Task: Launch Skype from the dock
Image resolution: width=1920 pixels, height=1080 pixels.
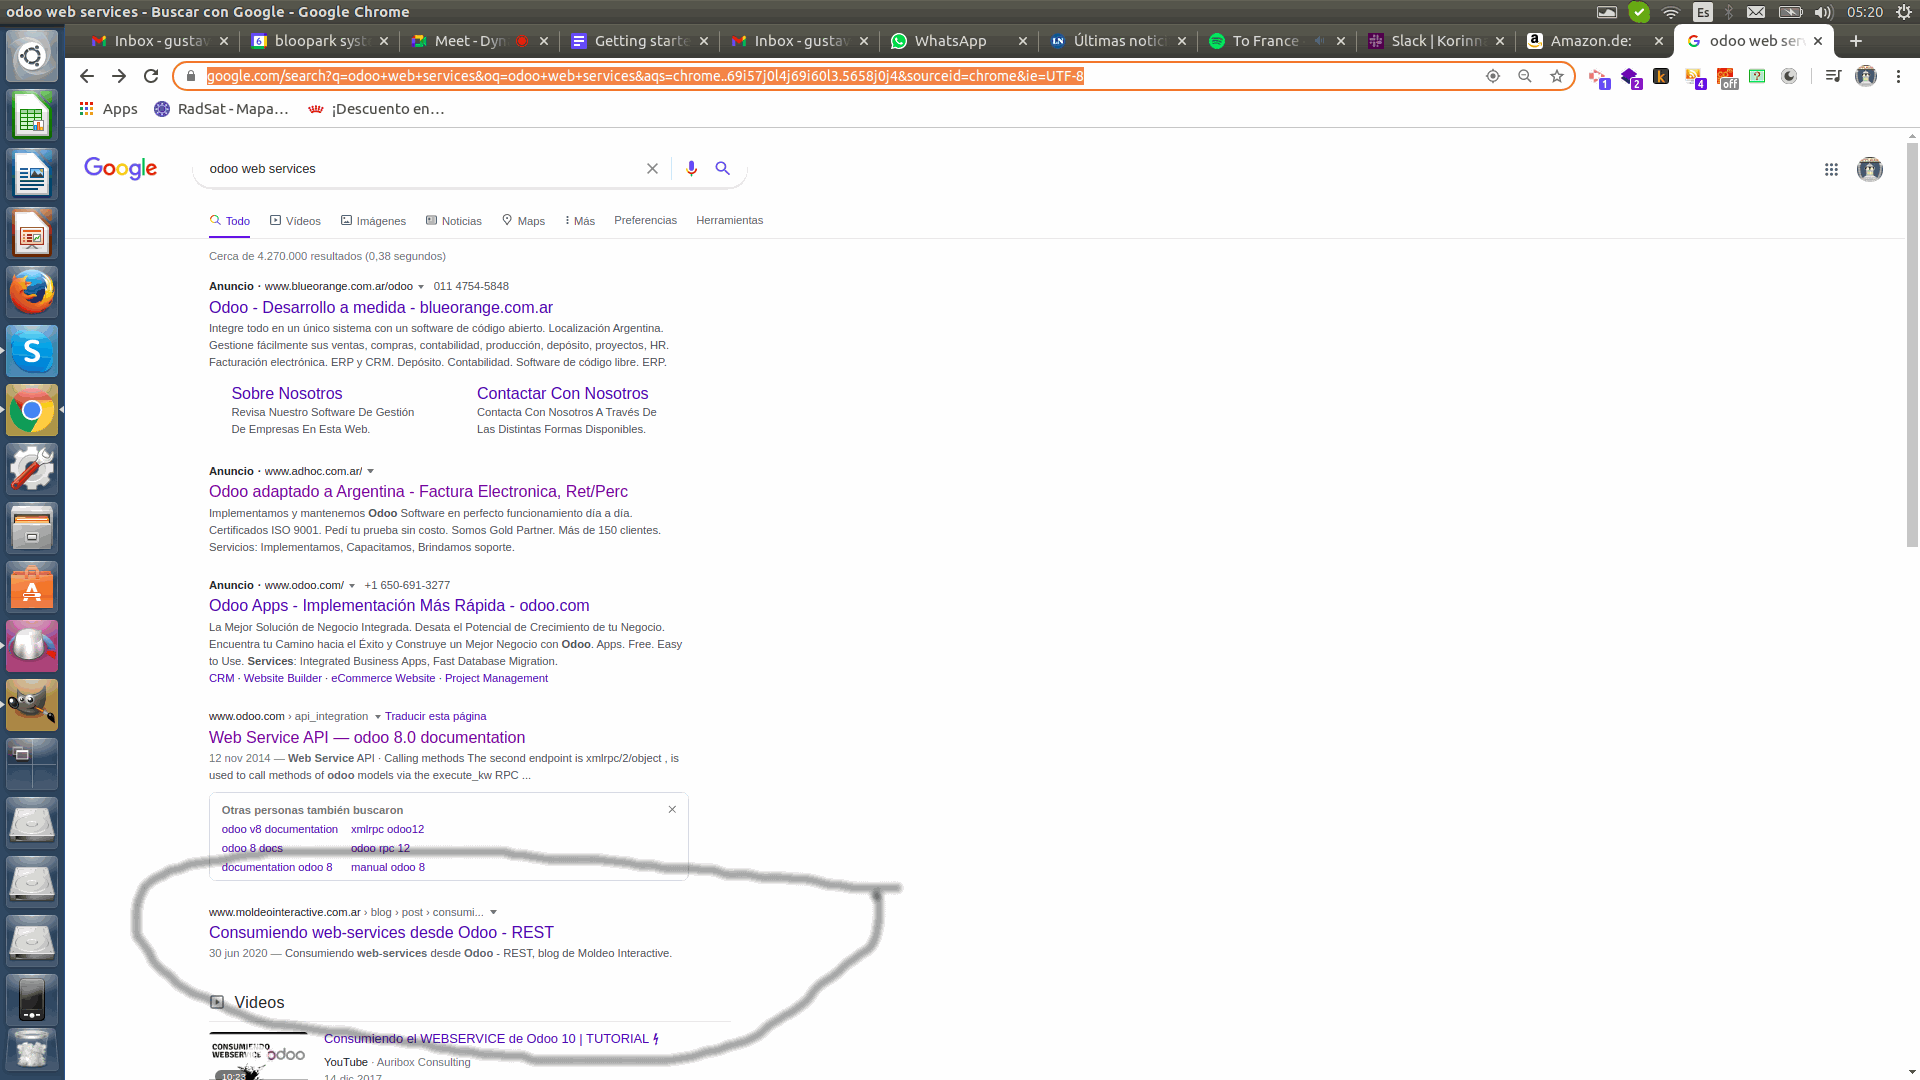Action: click(x=32, y=351)
